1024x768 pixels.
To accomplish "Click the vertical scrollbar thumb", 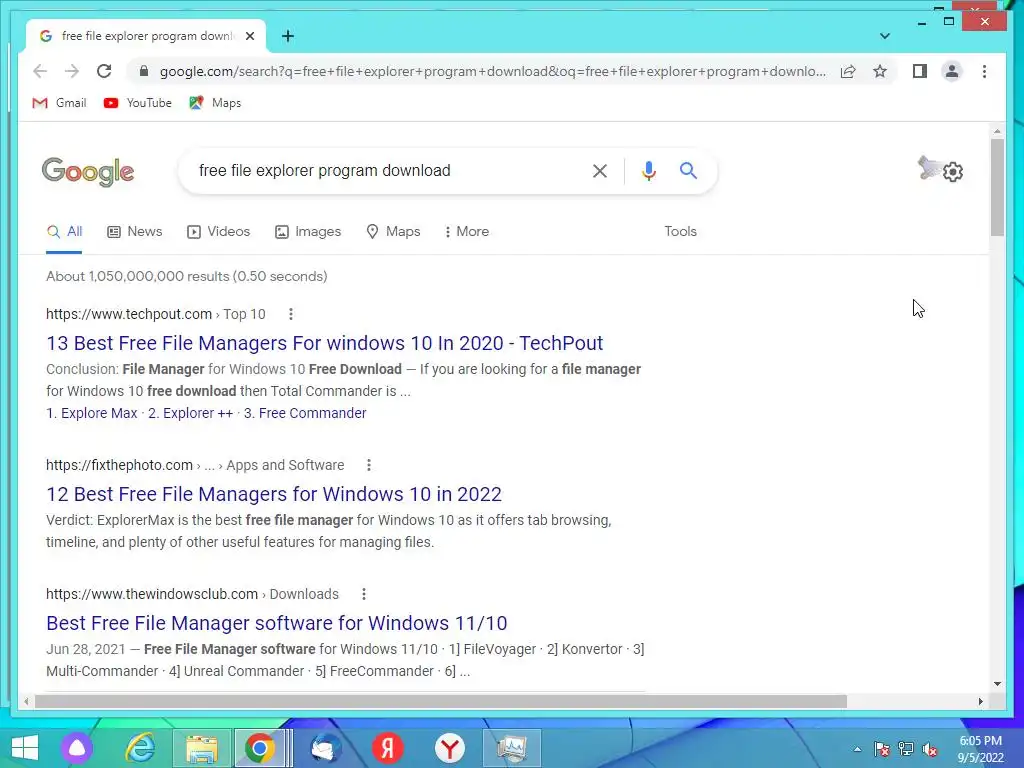I will click(997, 187).
